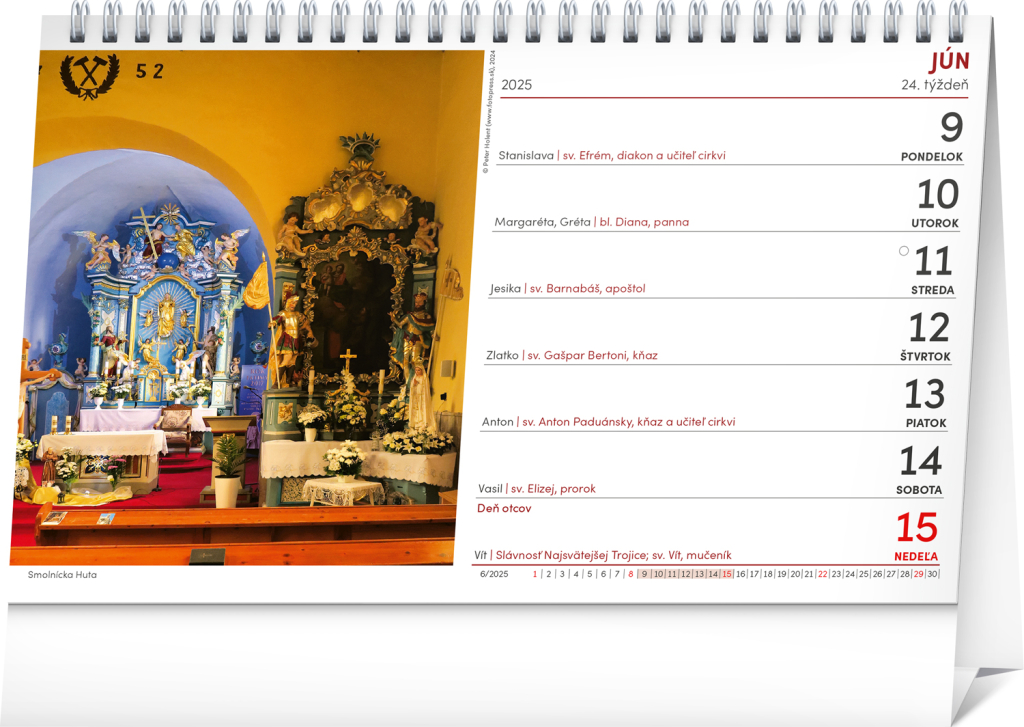This screenshot has width=1024, height=727.
Task: Select day 22 in the mini calendar strip
Action: click(x=822, y=574)
